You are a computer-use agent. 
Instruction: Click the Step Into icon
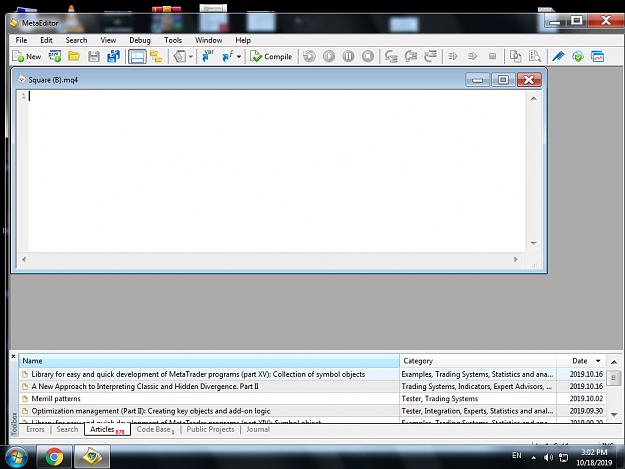391,57
